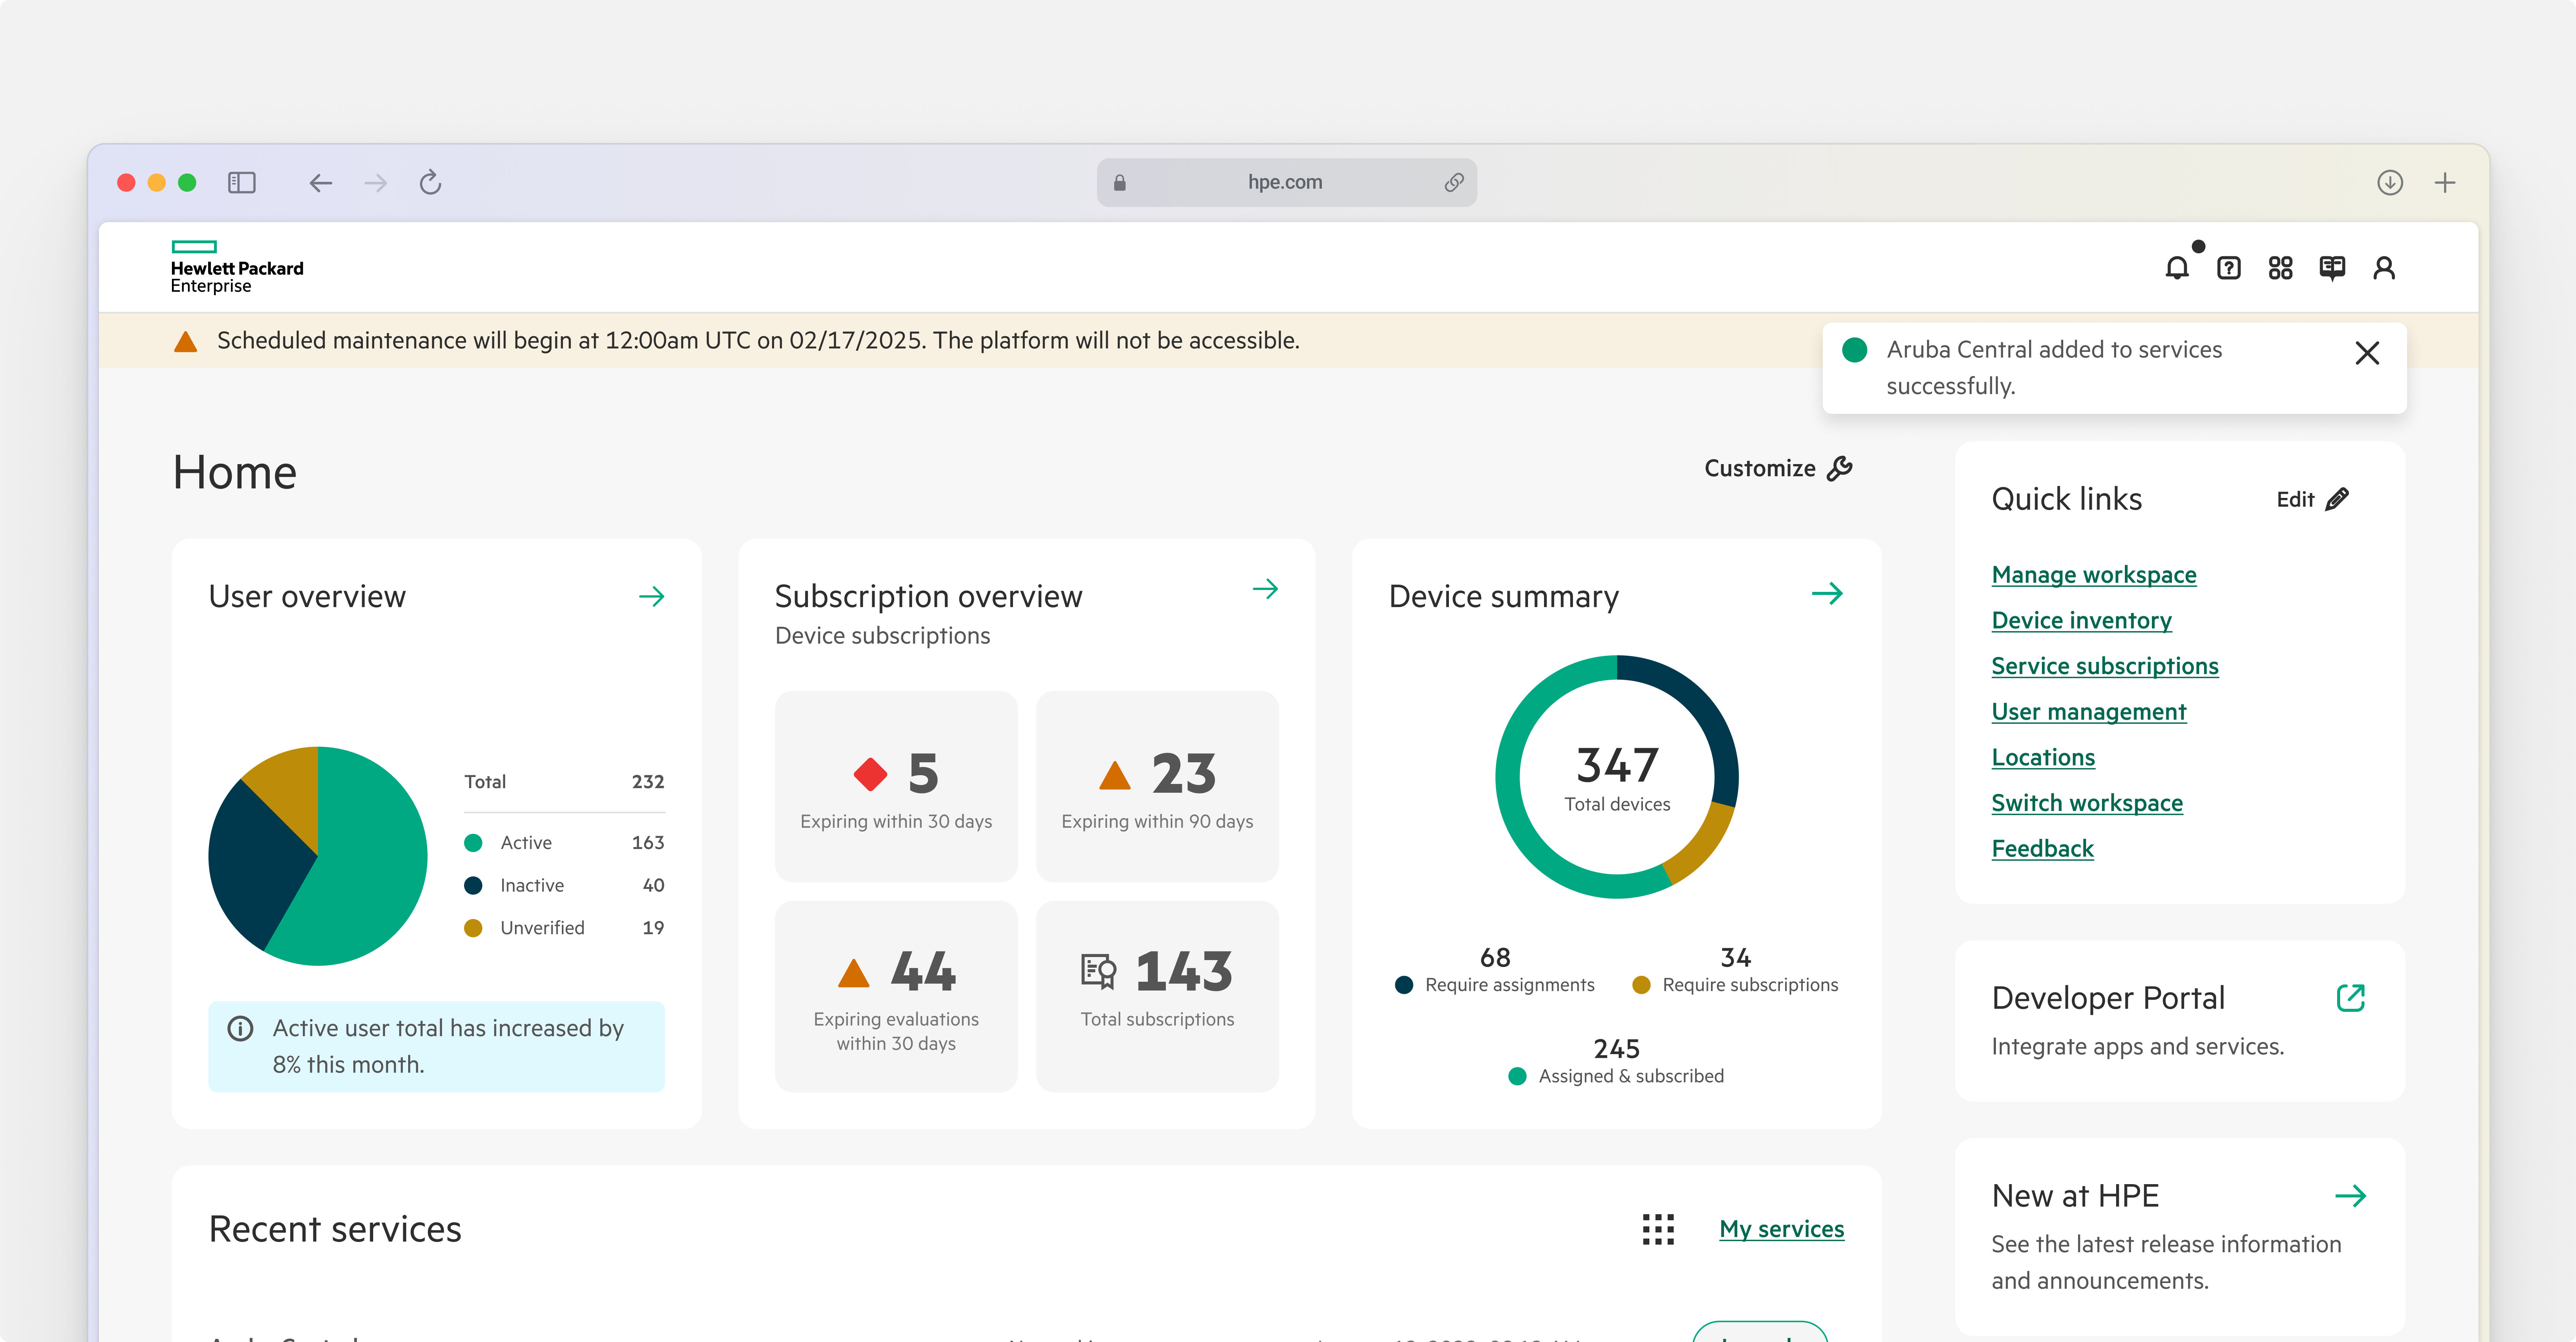Open the My services link

[x=1781, y=1229]
